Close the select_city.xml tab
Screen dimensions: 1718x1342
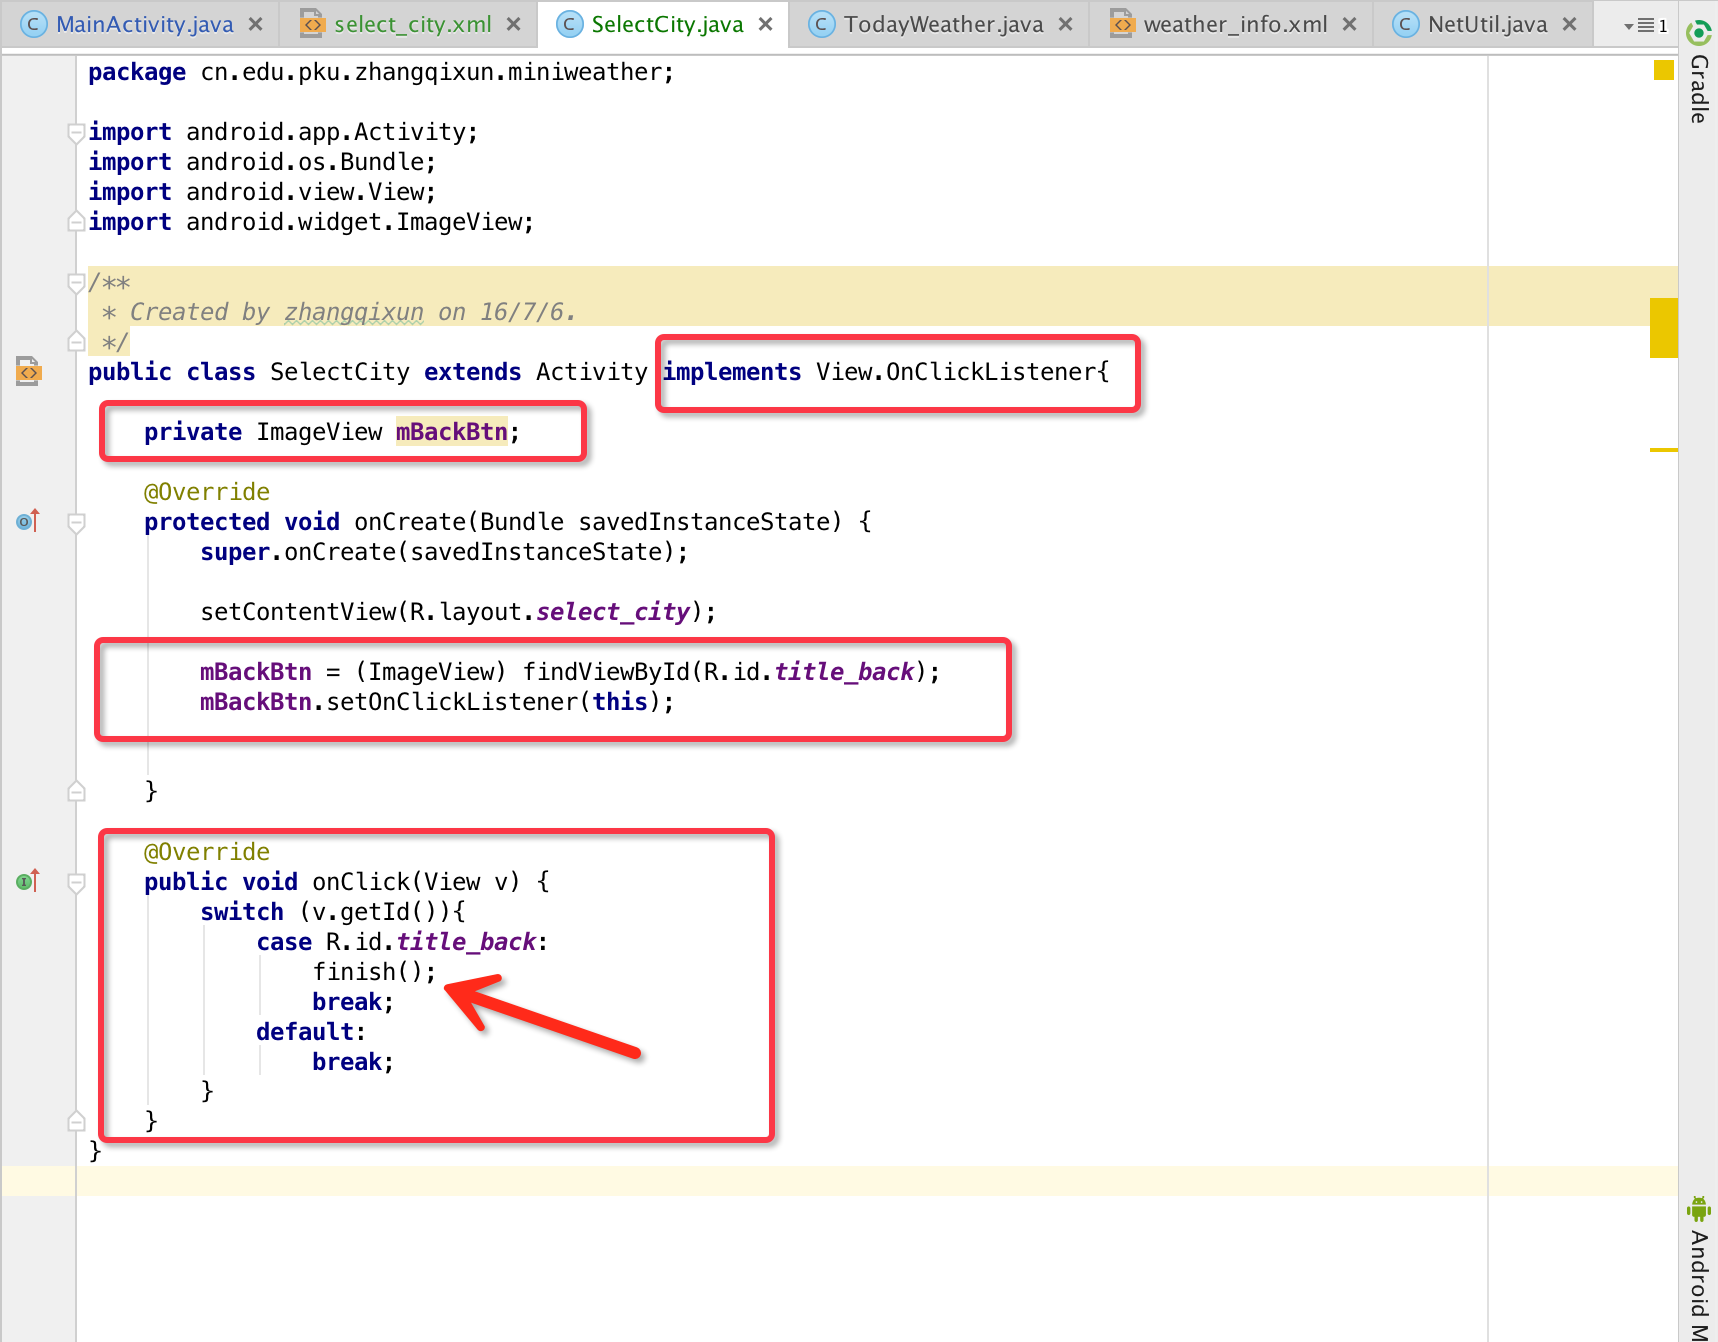tap(513, 24)
